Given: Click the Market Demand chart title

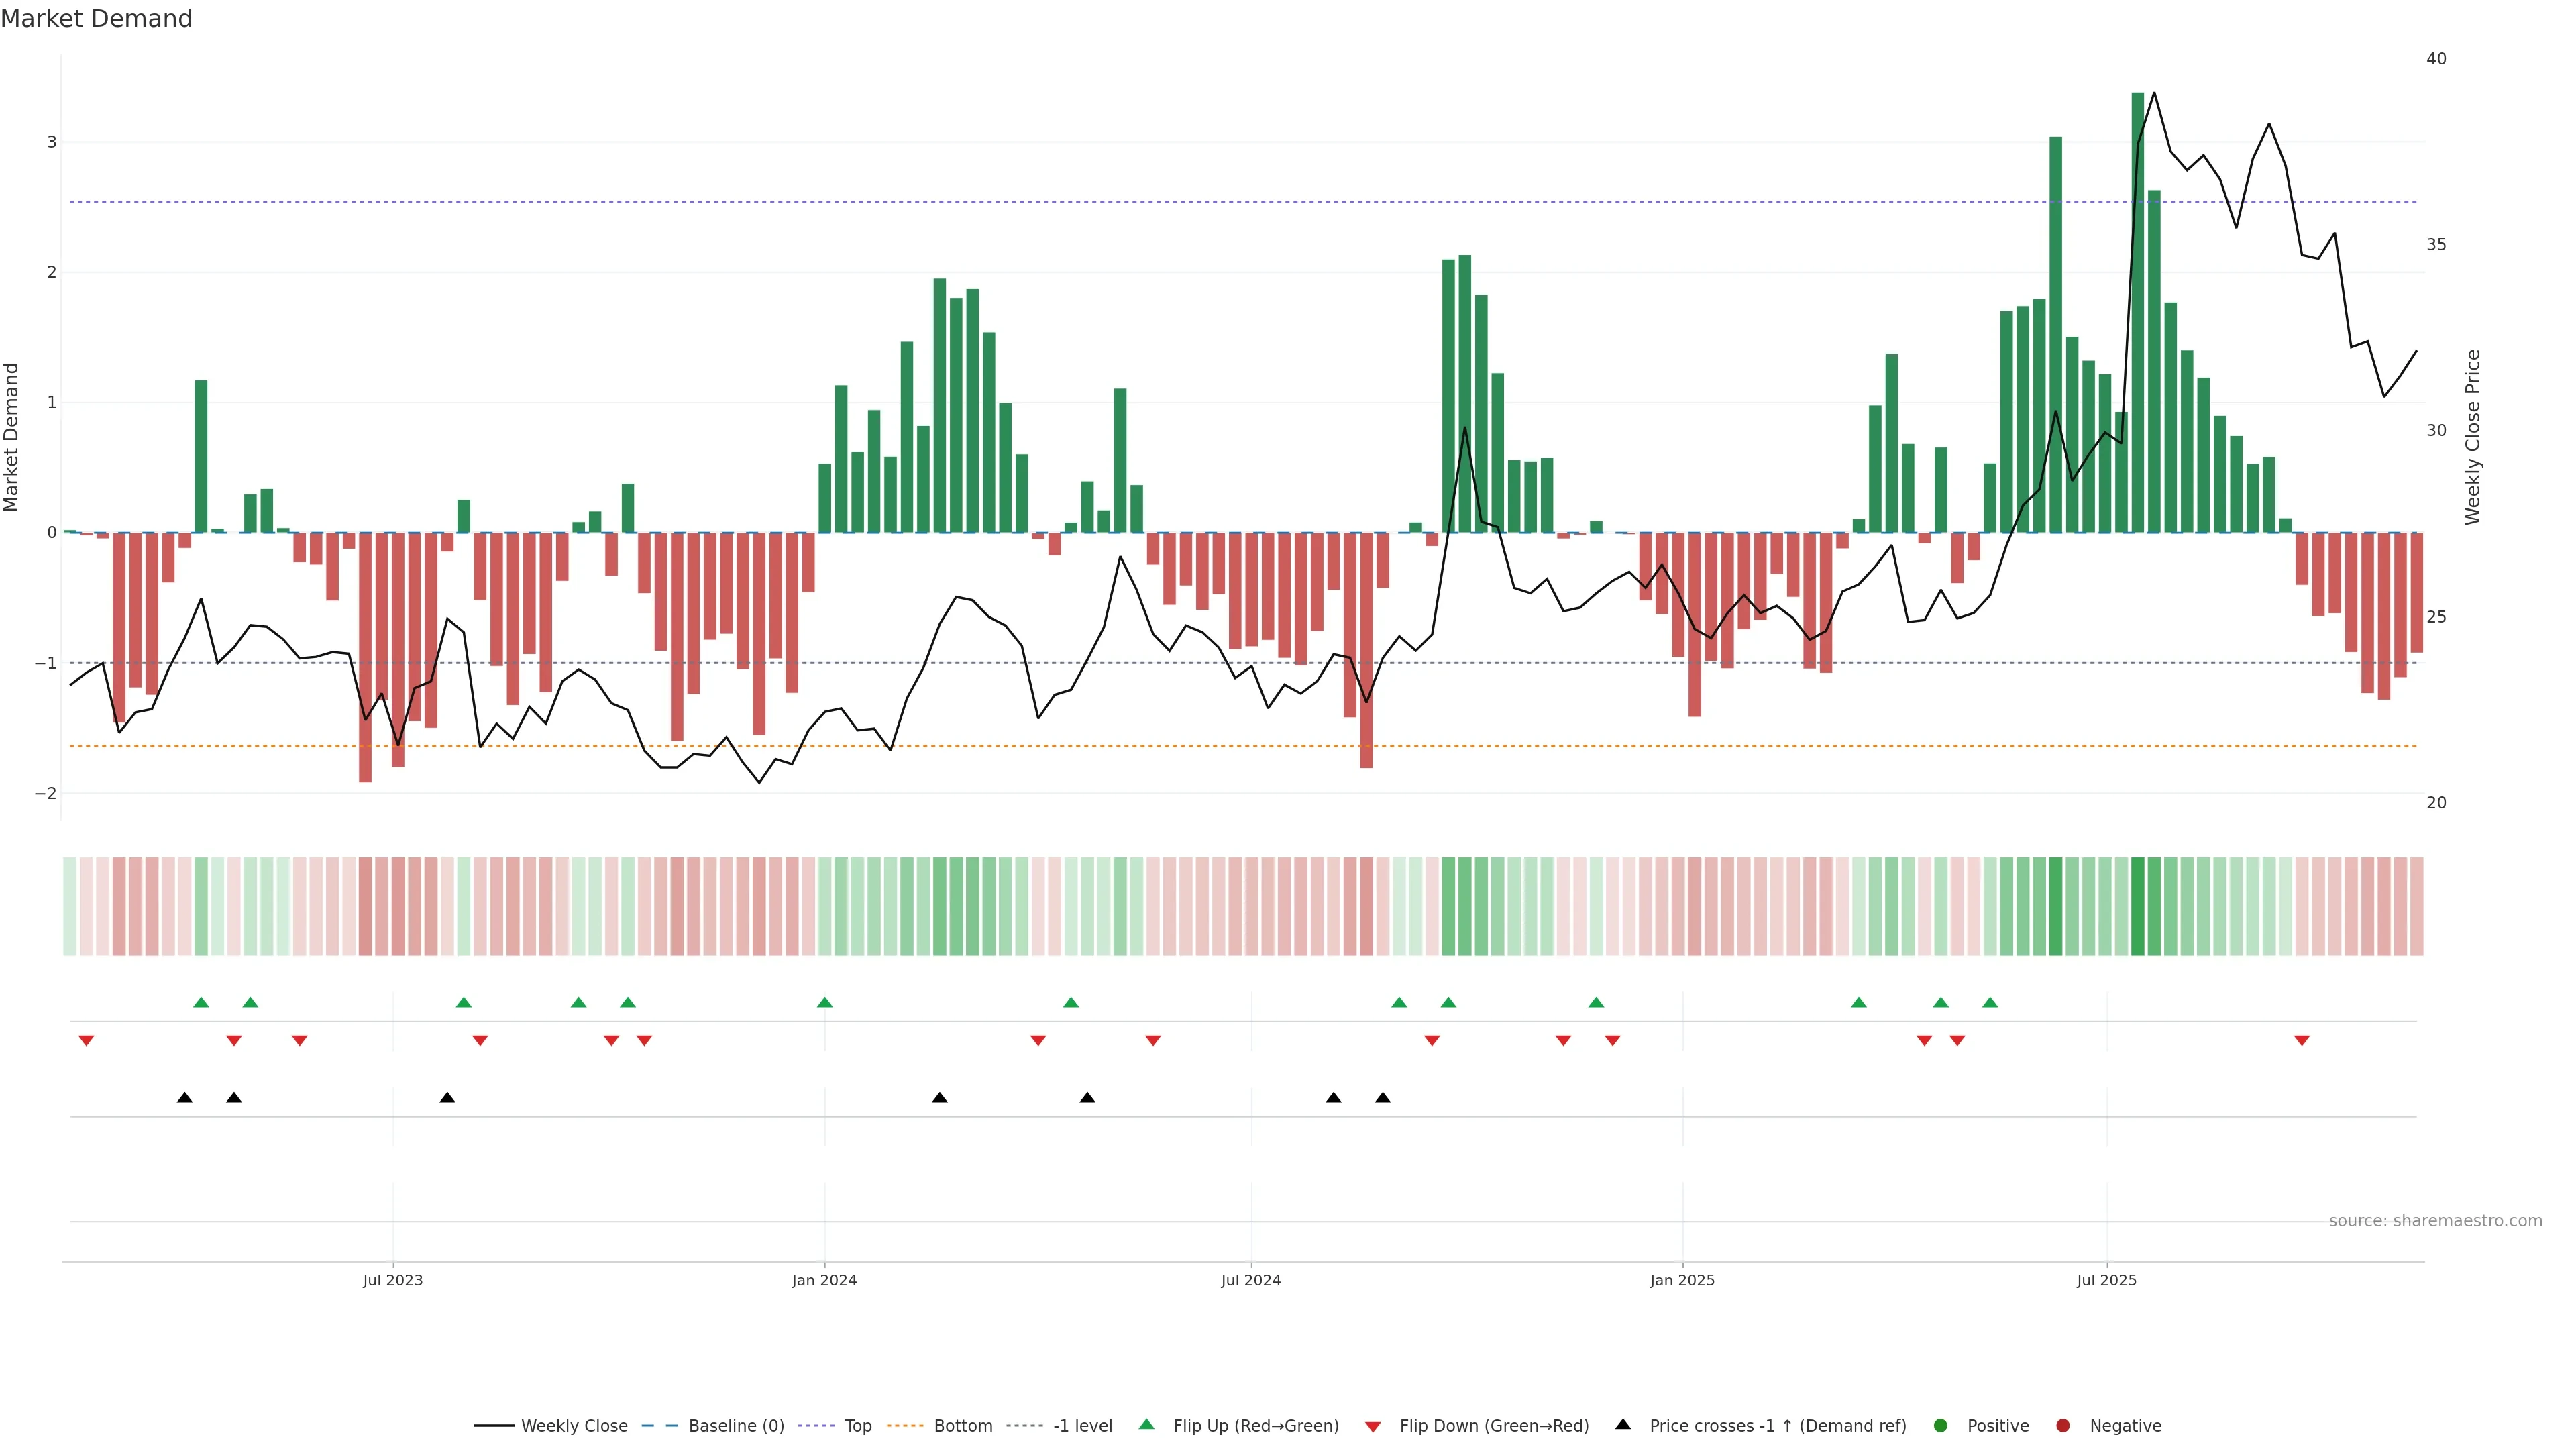Looking at the screenshot, I should click(x=96, y=19).
